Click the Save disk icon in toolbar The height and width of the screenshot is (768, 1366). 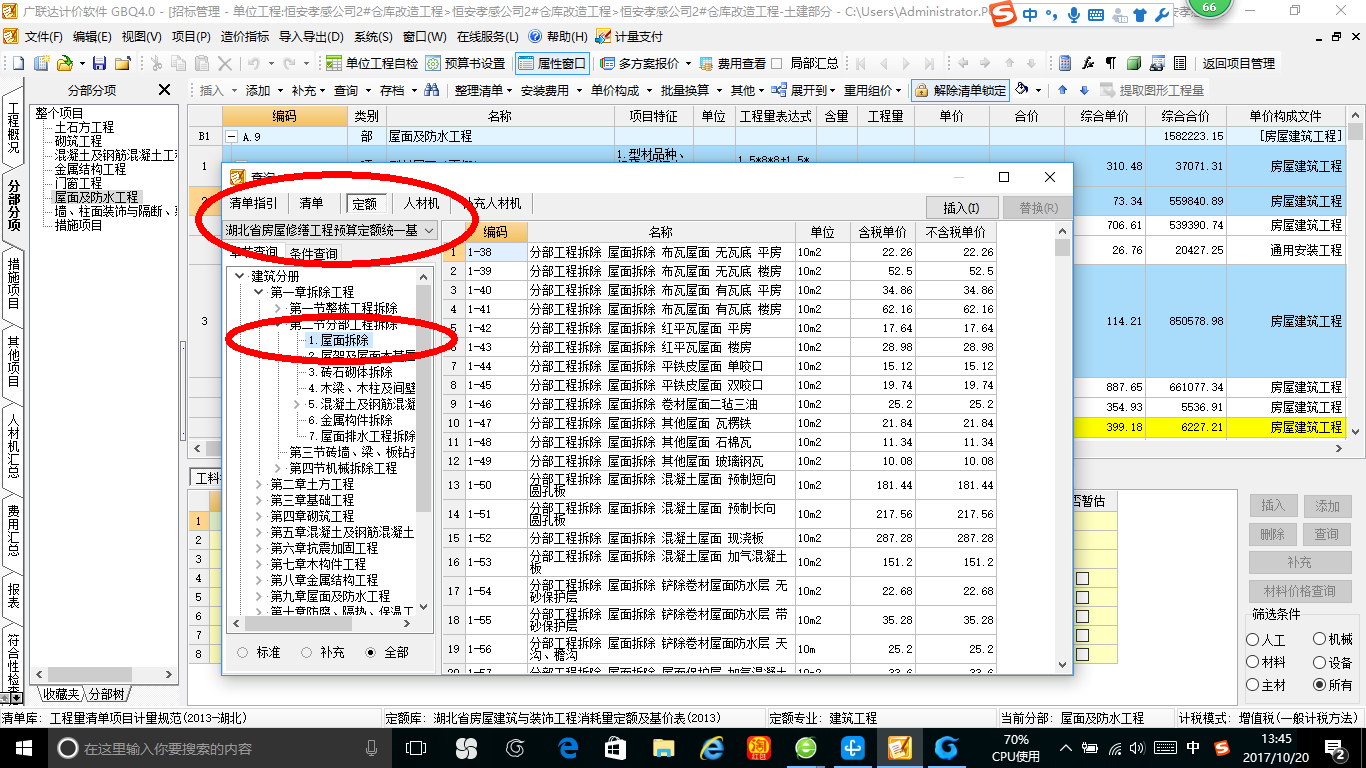98,63
